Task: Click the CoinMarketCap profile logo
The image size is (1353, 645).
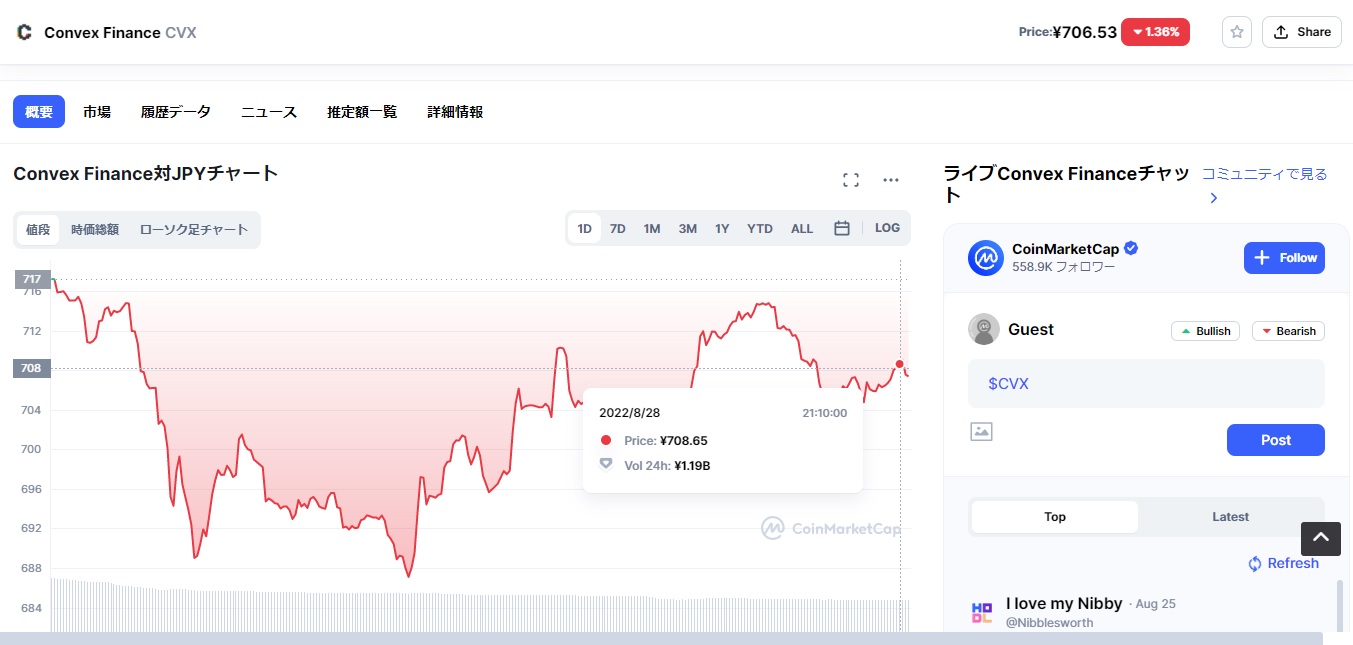Action: click(x=985, y=258)
